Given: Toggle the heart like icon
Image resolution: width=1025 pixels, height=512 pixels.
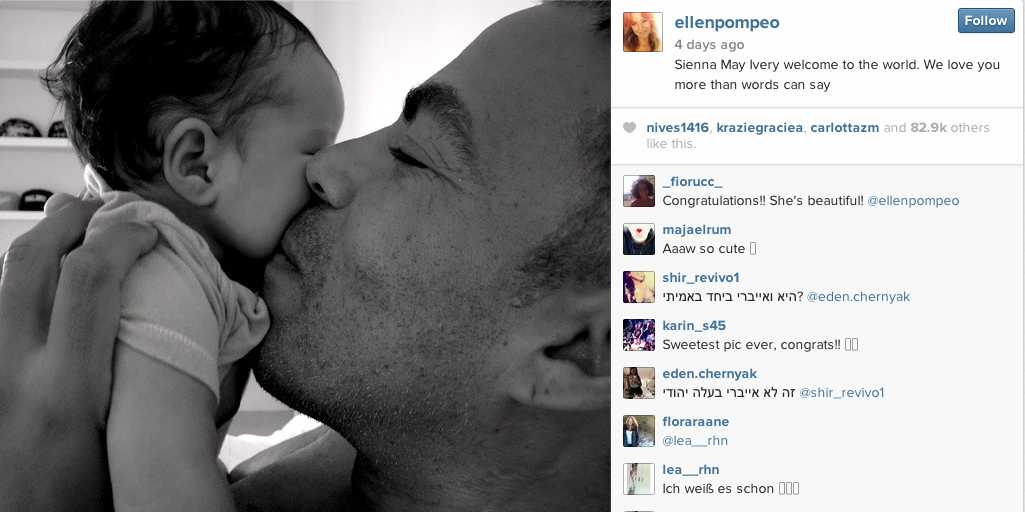Looking at the screenshot, I should [630, 128].
